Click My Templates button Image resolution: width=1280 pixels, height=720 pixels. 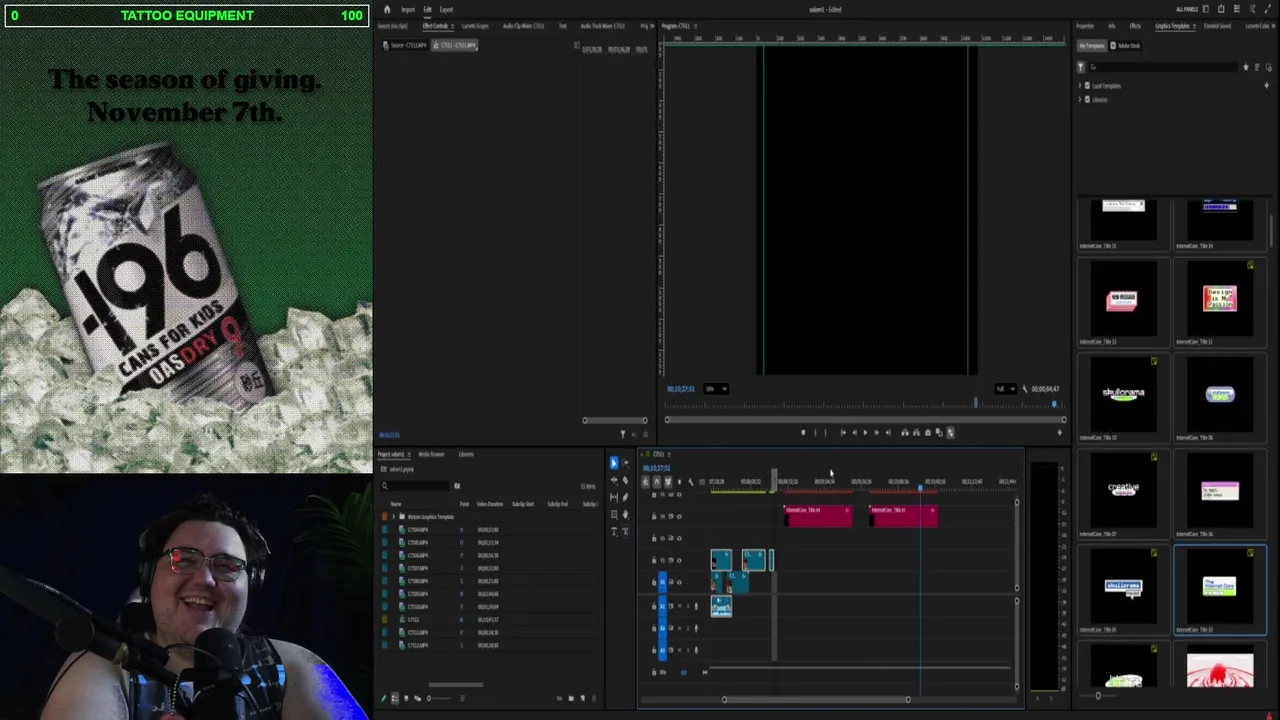point(1092,46)
